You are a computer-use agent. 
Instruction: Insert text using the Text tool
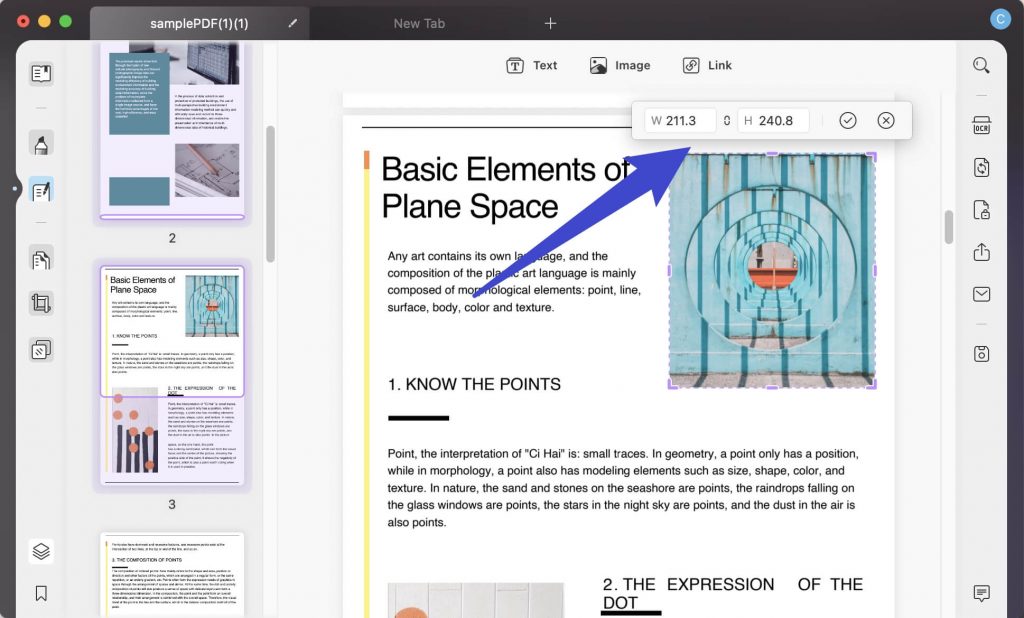tap(532, 64)
